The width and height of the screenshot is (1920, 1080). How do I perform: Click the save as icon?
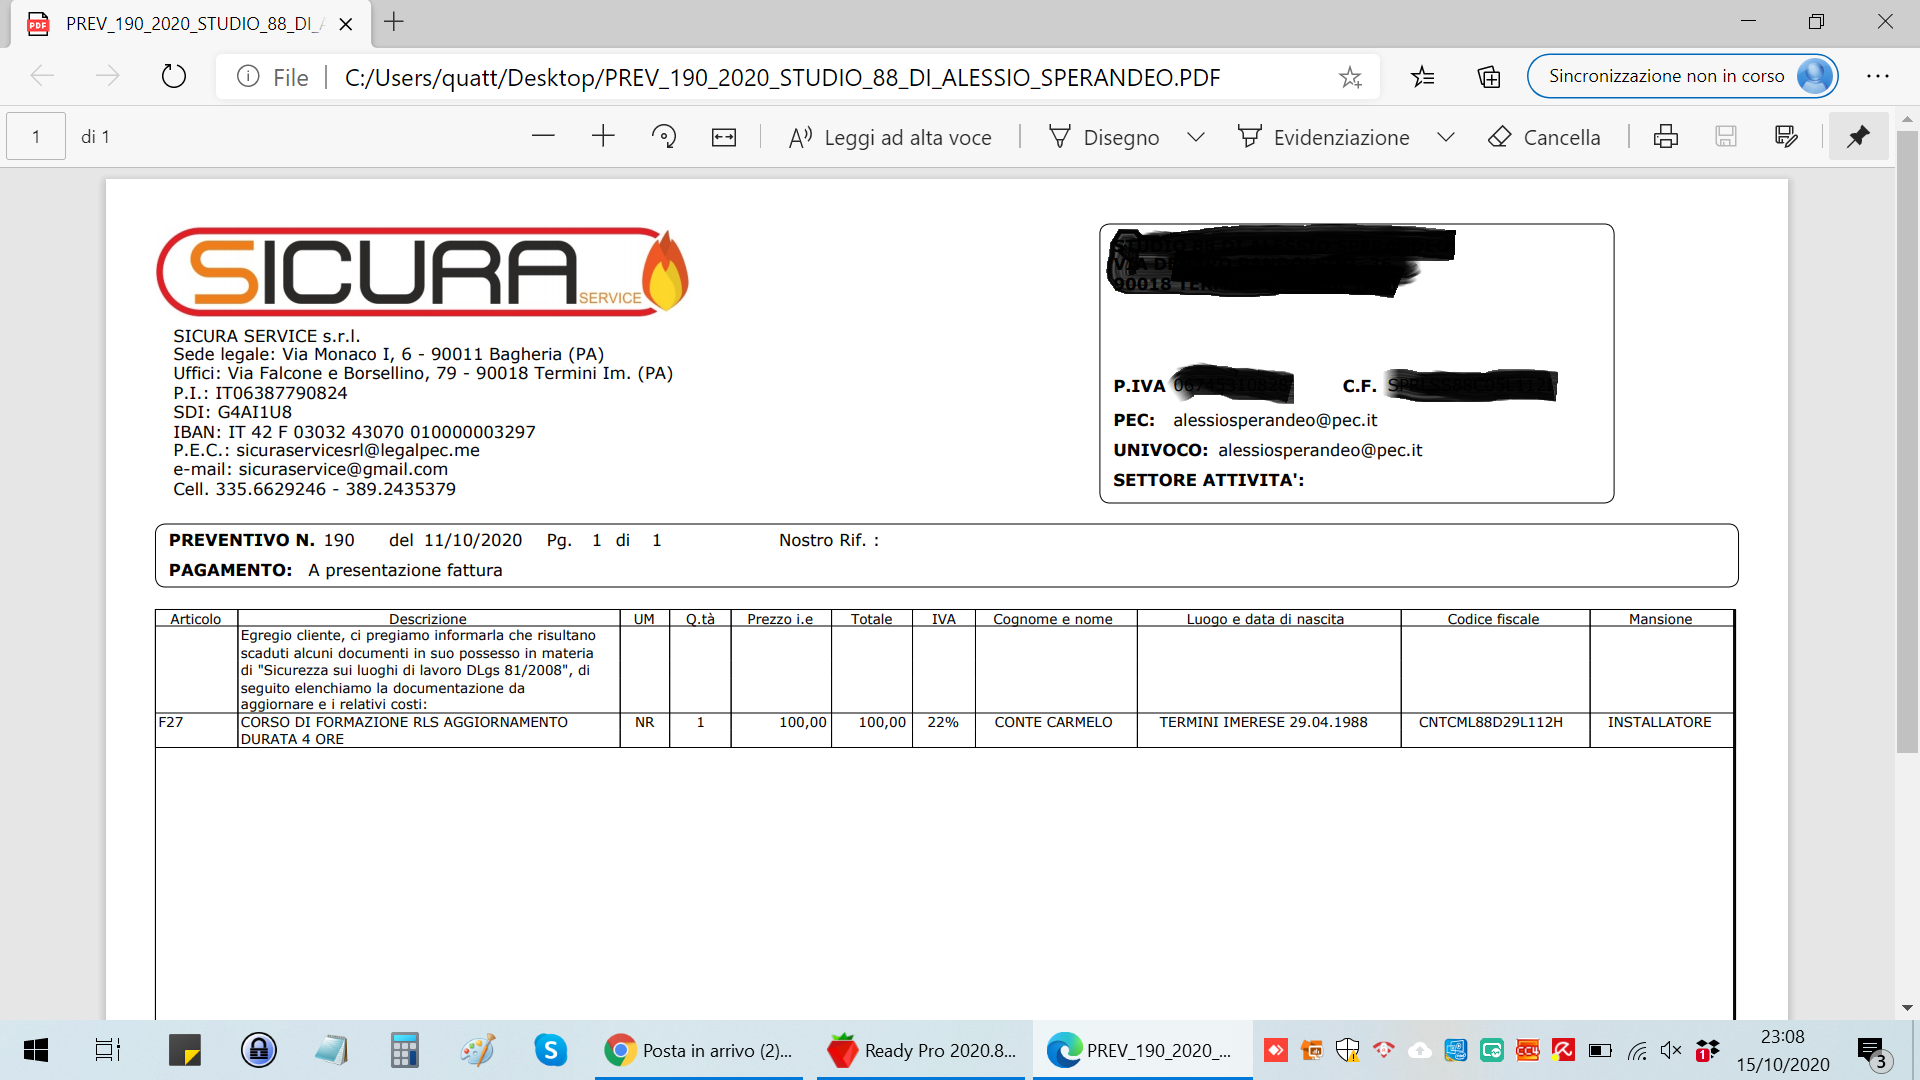tap(1786, 137)
